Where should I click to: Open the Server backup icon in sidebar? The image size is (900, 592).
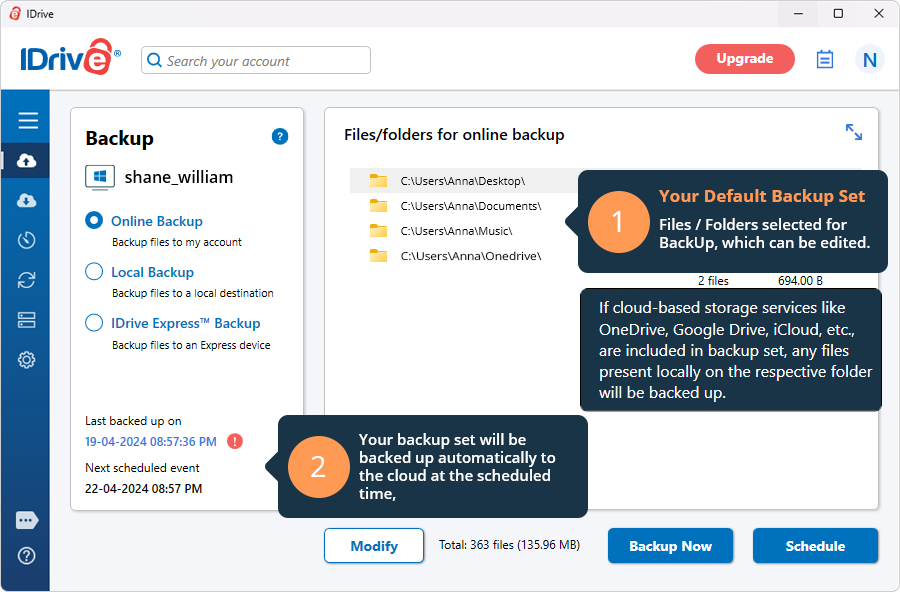(x=27, y=320)
